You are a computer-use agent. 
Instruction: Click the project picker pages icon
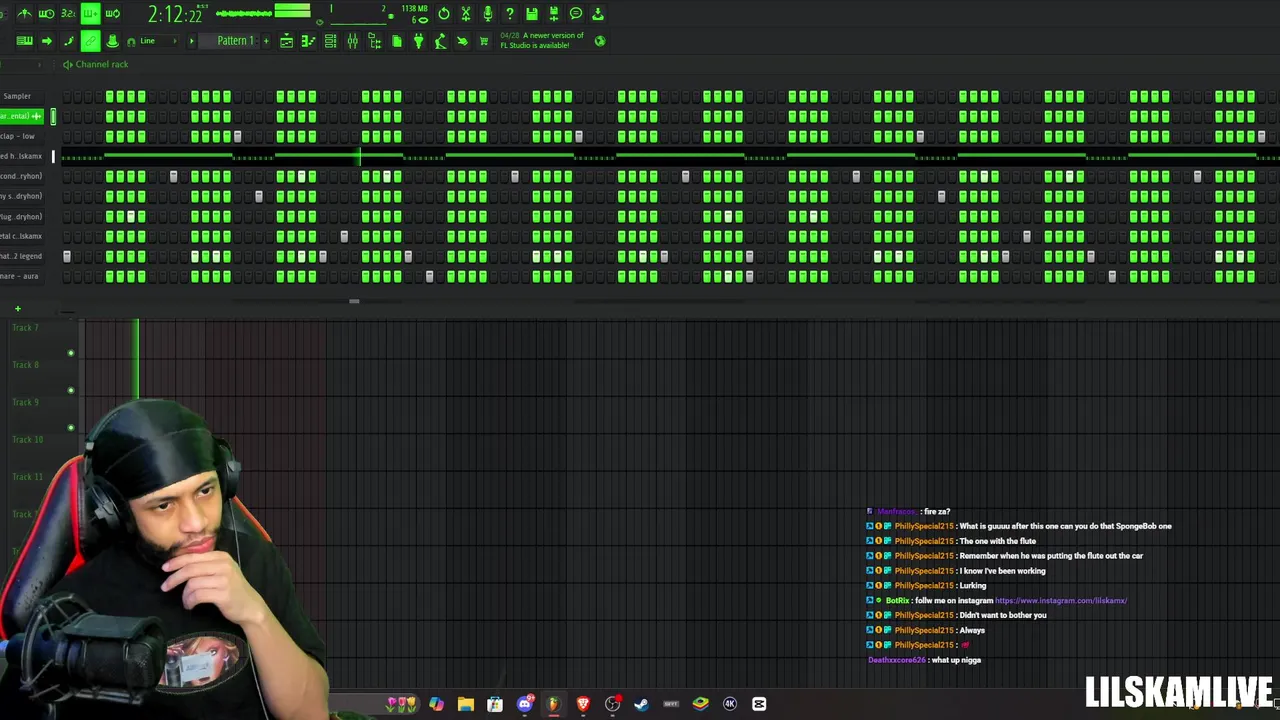(x=396, y=41)
